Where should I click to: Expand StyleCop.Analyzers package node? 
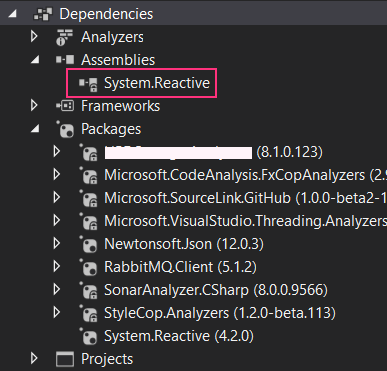tap(57, 312)
